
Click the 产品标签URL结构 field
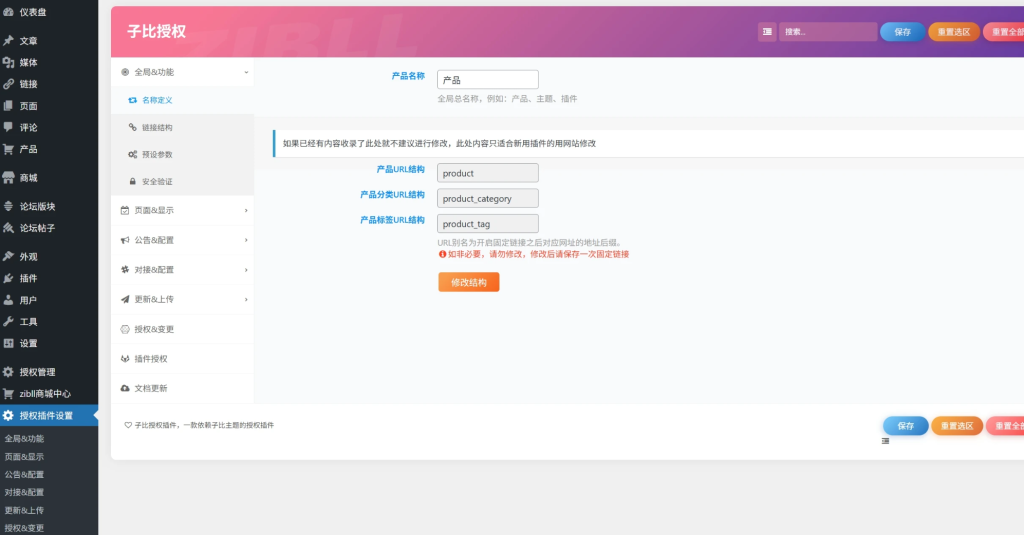[x=488, y=224]
